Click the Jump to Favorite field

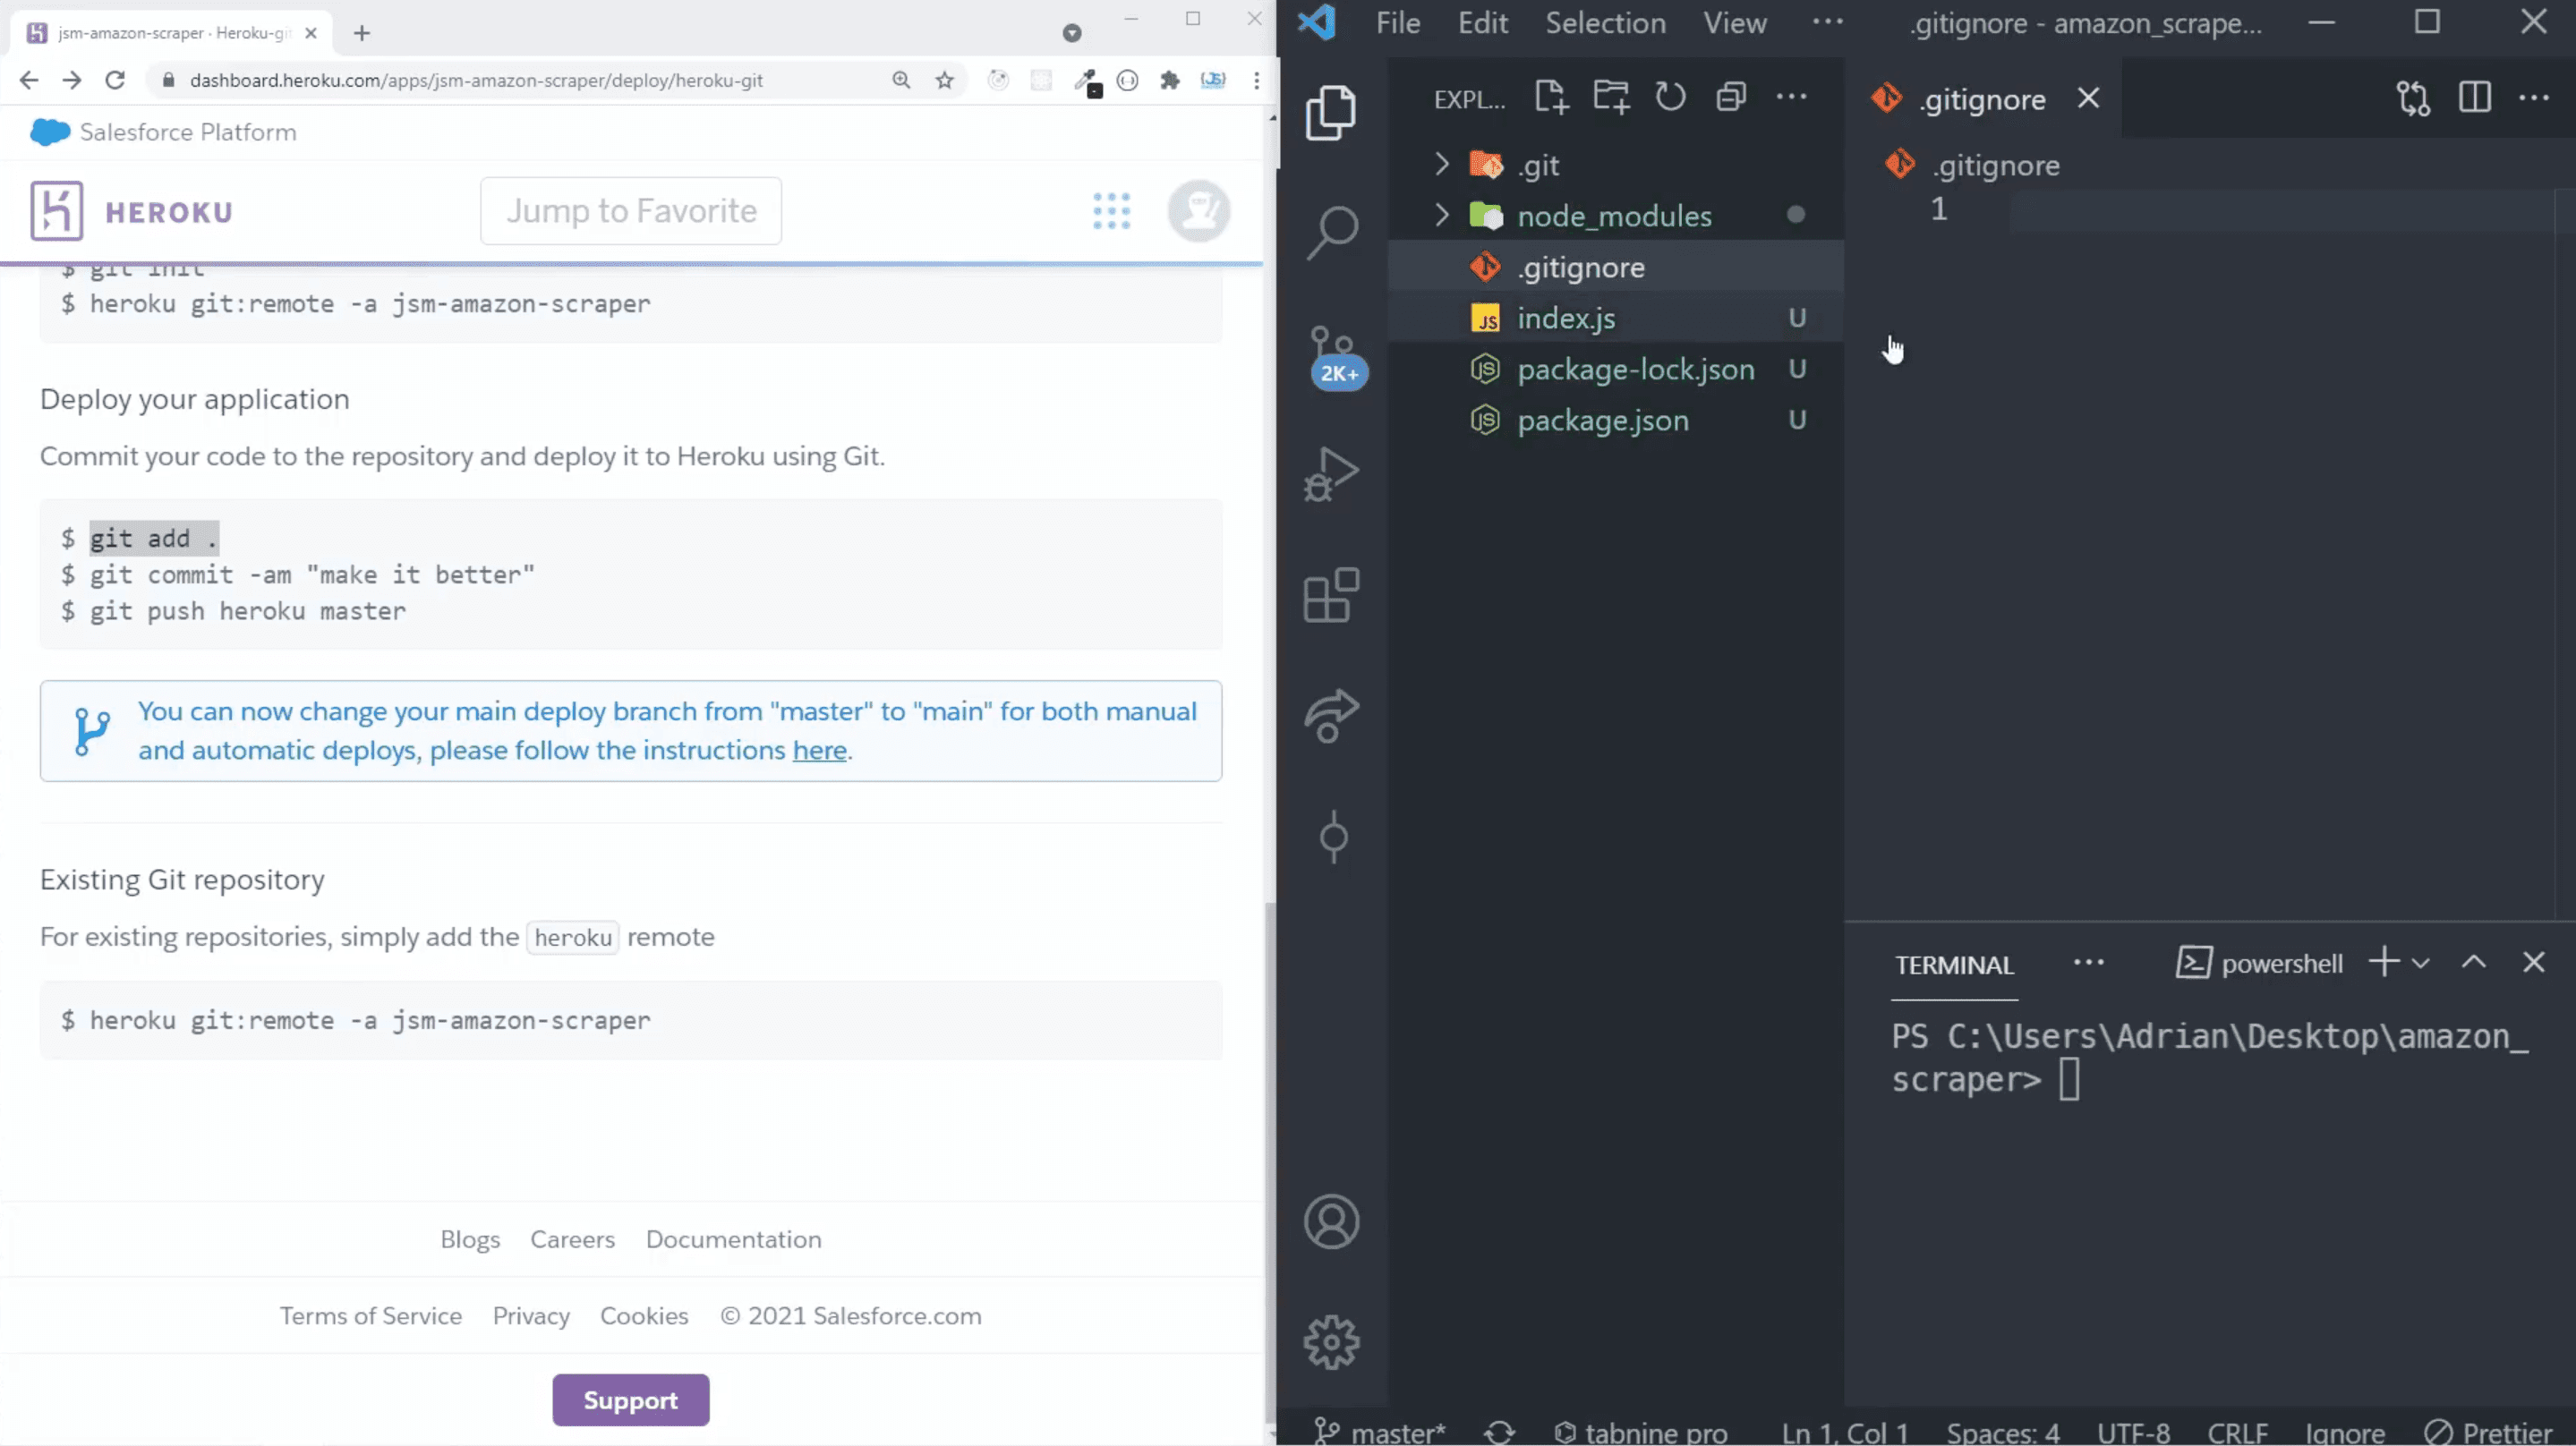pyautogui.click(x=630, y=211)
